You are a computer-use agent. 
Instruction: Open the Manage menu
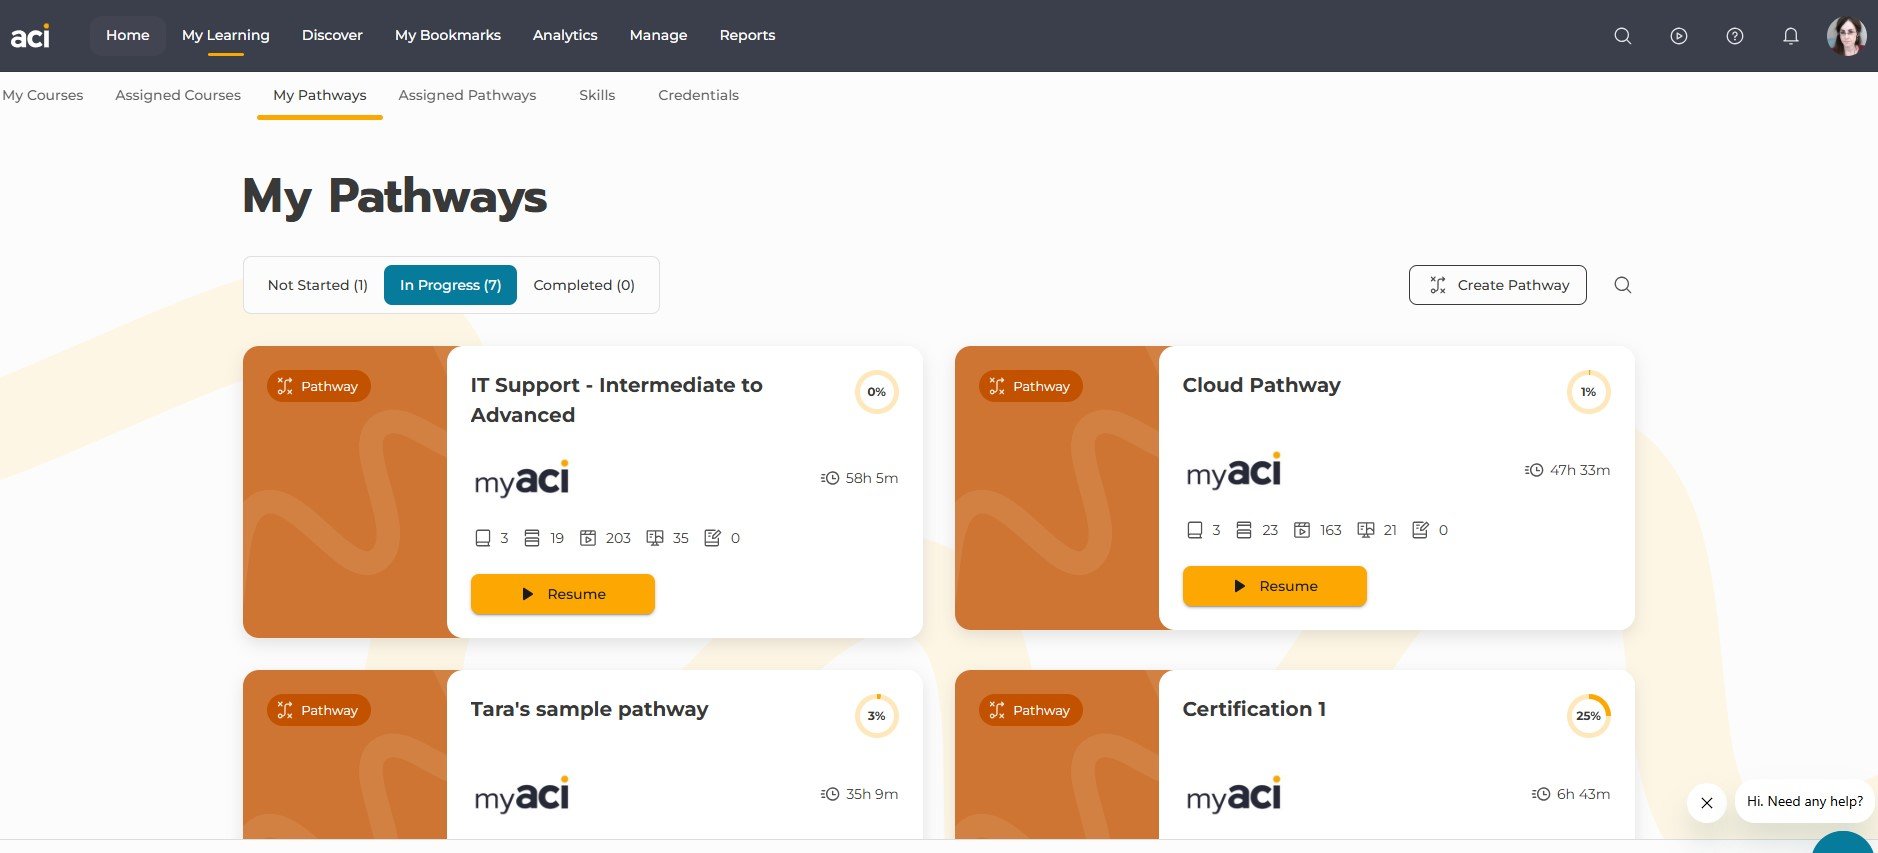(x=659, y=35)
